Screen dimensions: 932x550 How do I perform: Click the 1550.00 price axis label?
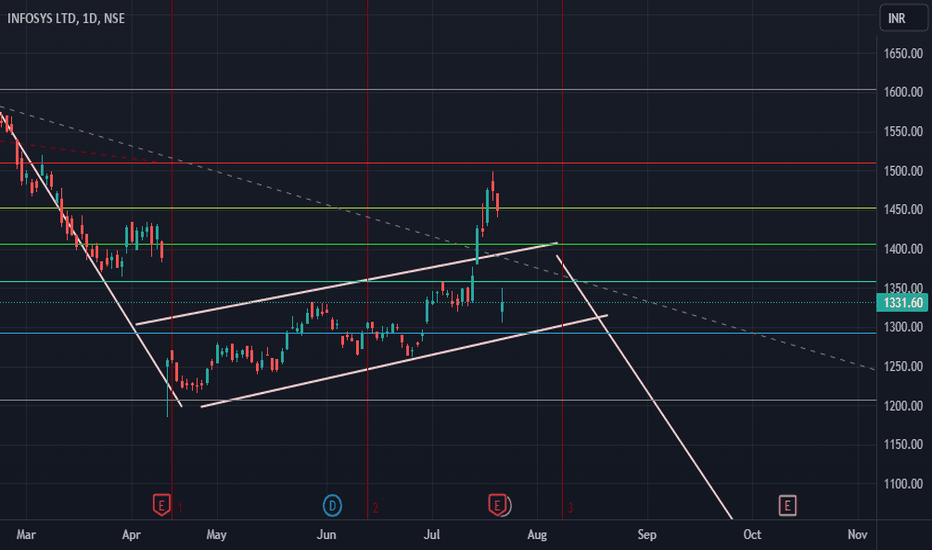tap(903, 131)
